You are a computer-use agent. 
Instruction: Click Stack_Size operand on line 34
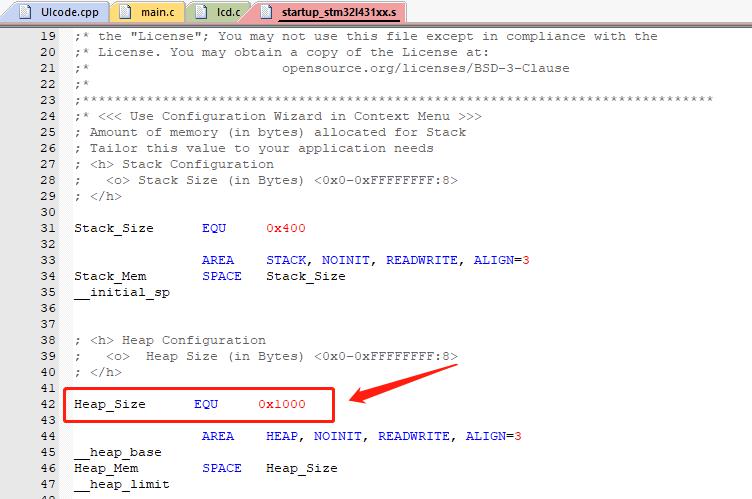306,276
